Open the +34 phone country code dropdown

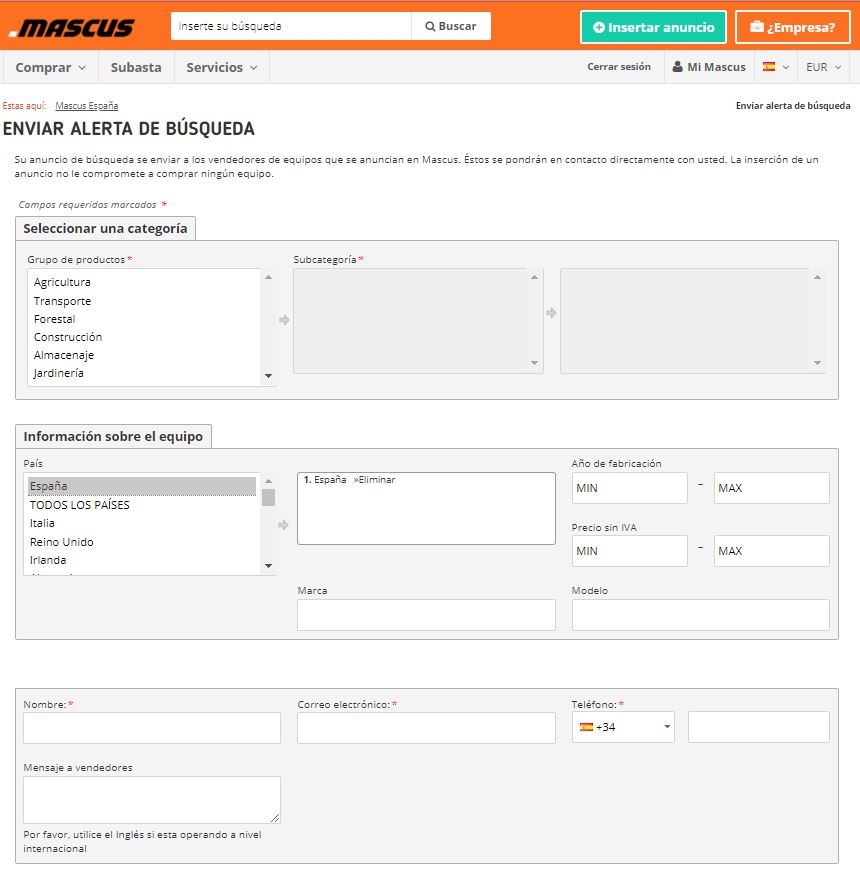coord(623,727)
